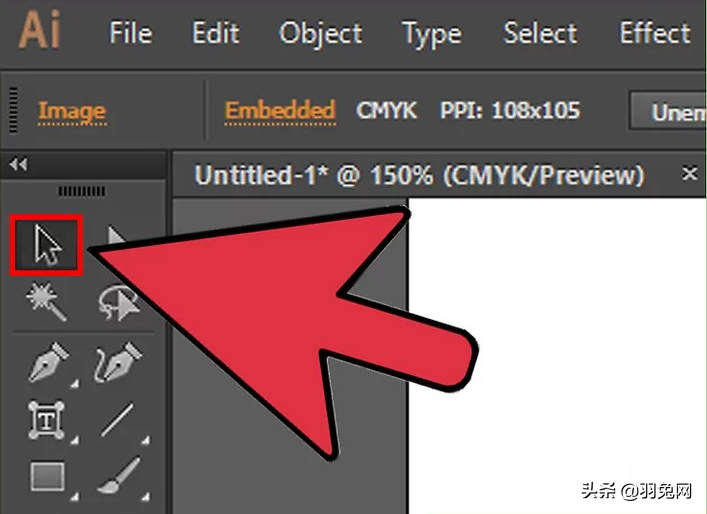Select the Rectangle tool
707x514 pixels.
pos(47,476)
